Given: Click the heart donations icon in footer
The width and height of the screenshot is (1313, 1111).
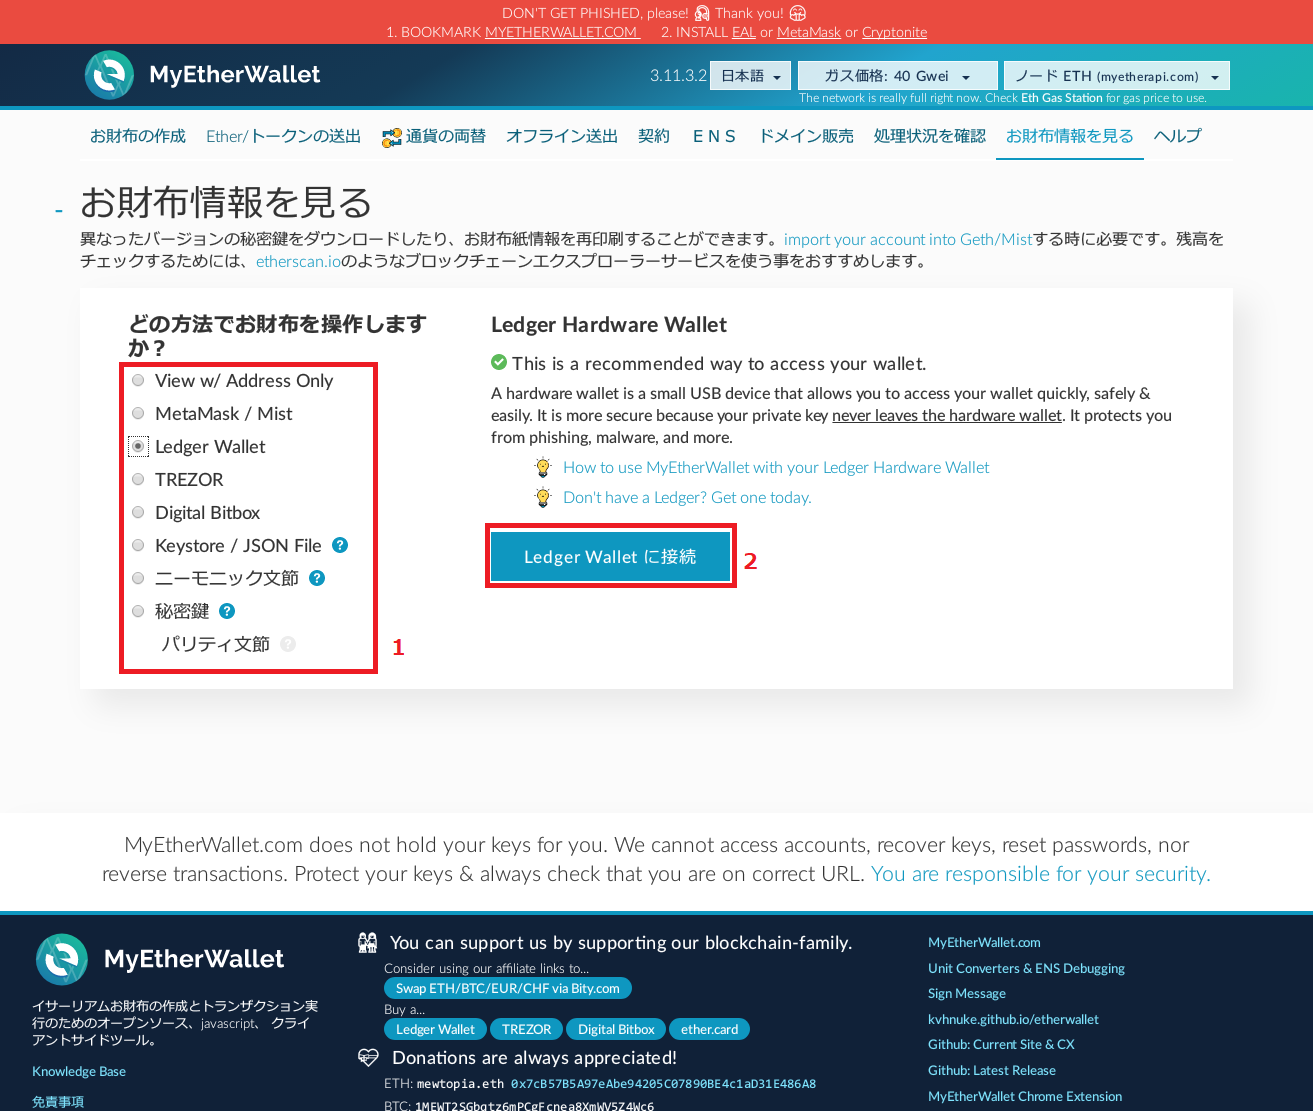Looking at the screenshot, I should tap(368, 1057).
